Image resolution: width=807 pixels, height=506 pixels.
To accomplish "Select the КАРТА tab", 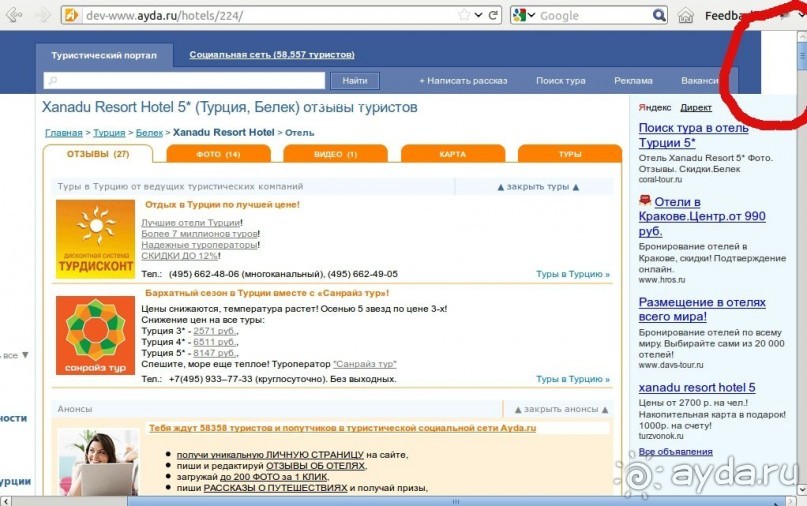I will (x=452, y=154).
